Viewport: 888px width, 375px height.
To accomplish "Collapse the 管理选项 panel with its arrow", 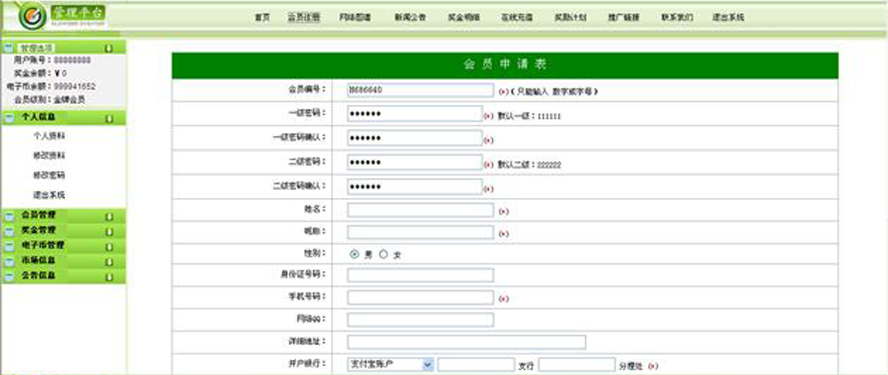I will [x=109, y=49].
